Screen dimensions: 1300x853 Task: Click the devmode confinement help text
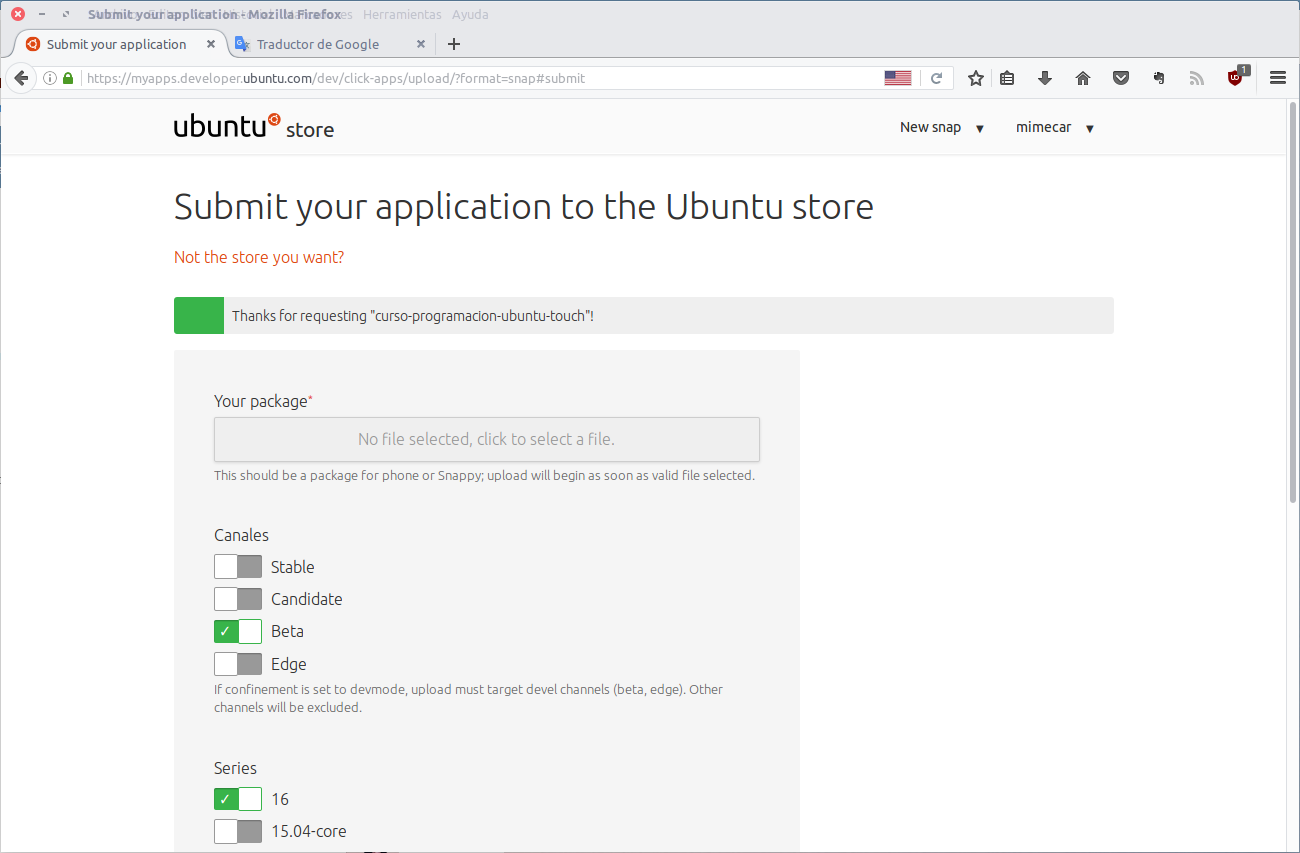(x=468, y=698)
